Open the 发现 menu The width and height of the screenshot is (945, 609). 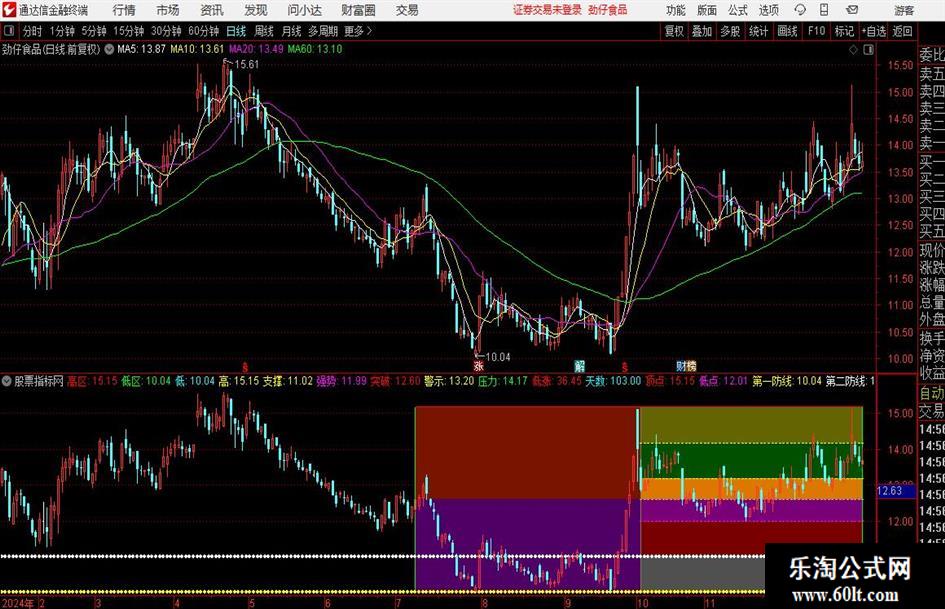point(256,10)
